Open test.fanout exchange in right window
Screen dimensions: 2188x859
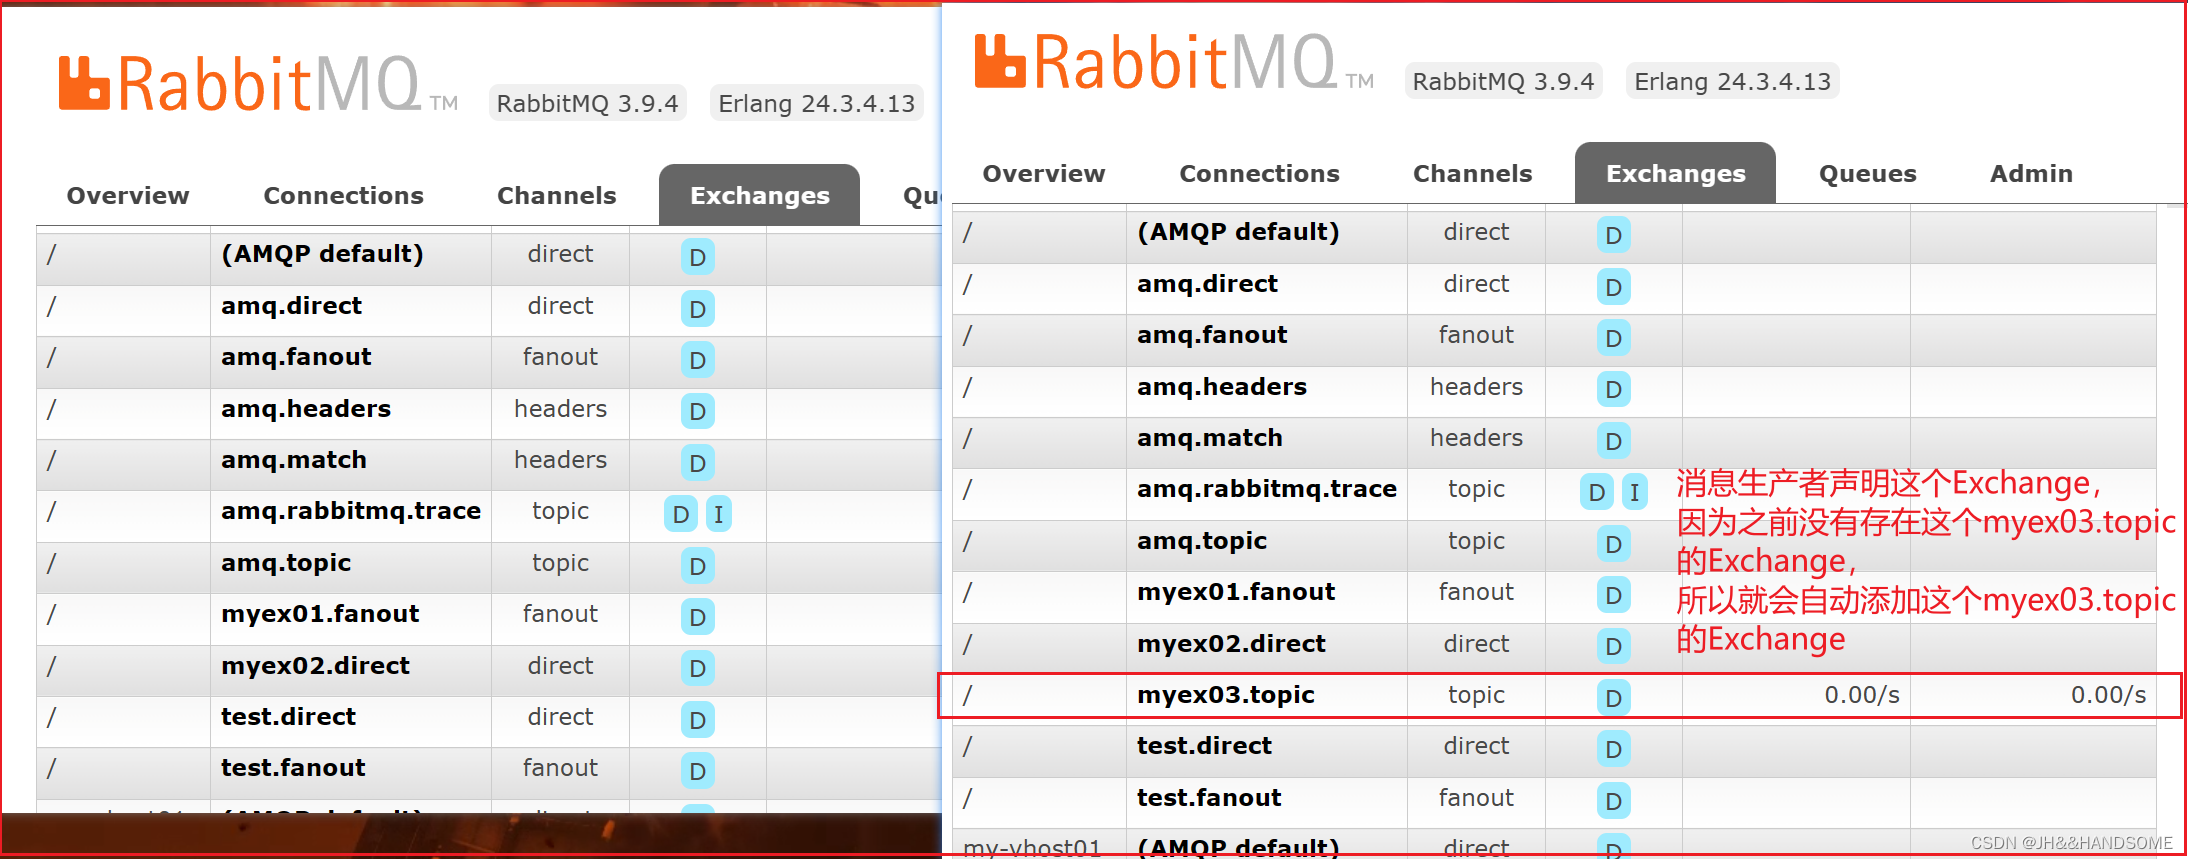tap(1210, 798)
